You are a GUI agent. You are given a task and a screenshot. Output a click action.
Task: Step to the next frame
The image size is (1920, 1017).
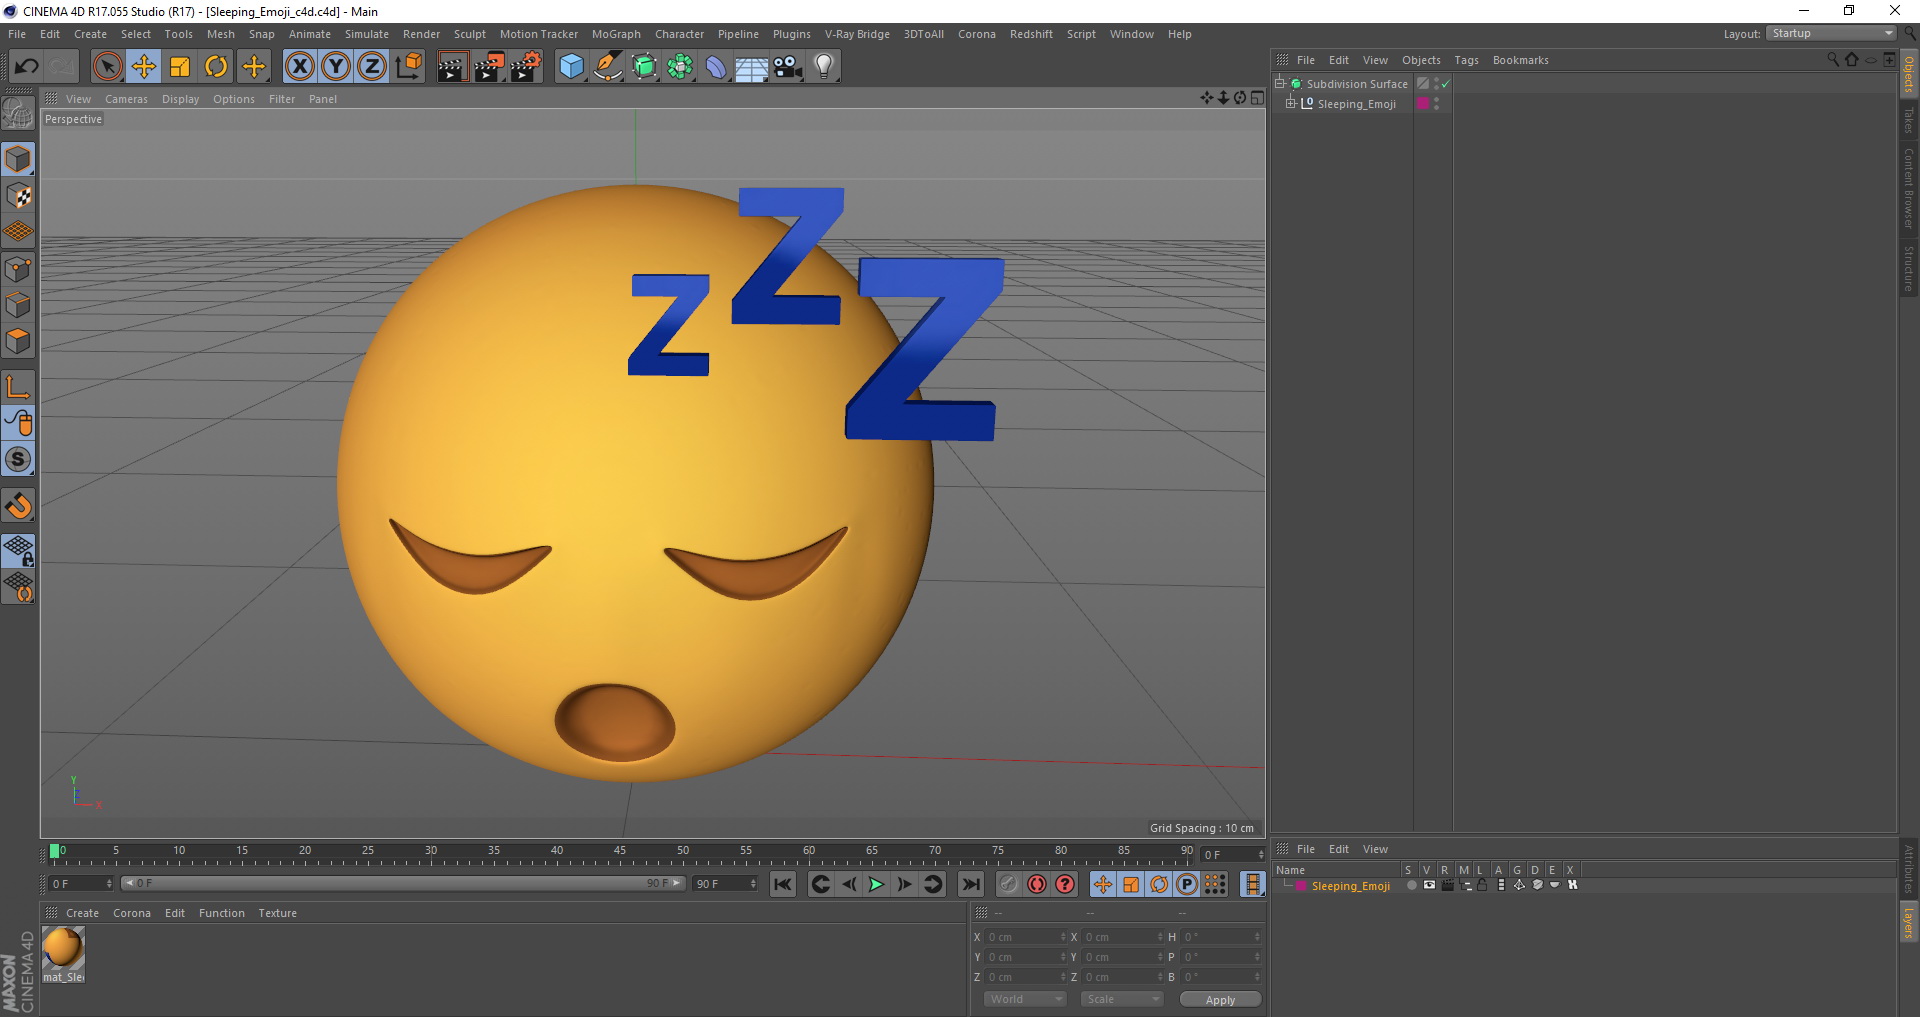904,884
